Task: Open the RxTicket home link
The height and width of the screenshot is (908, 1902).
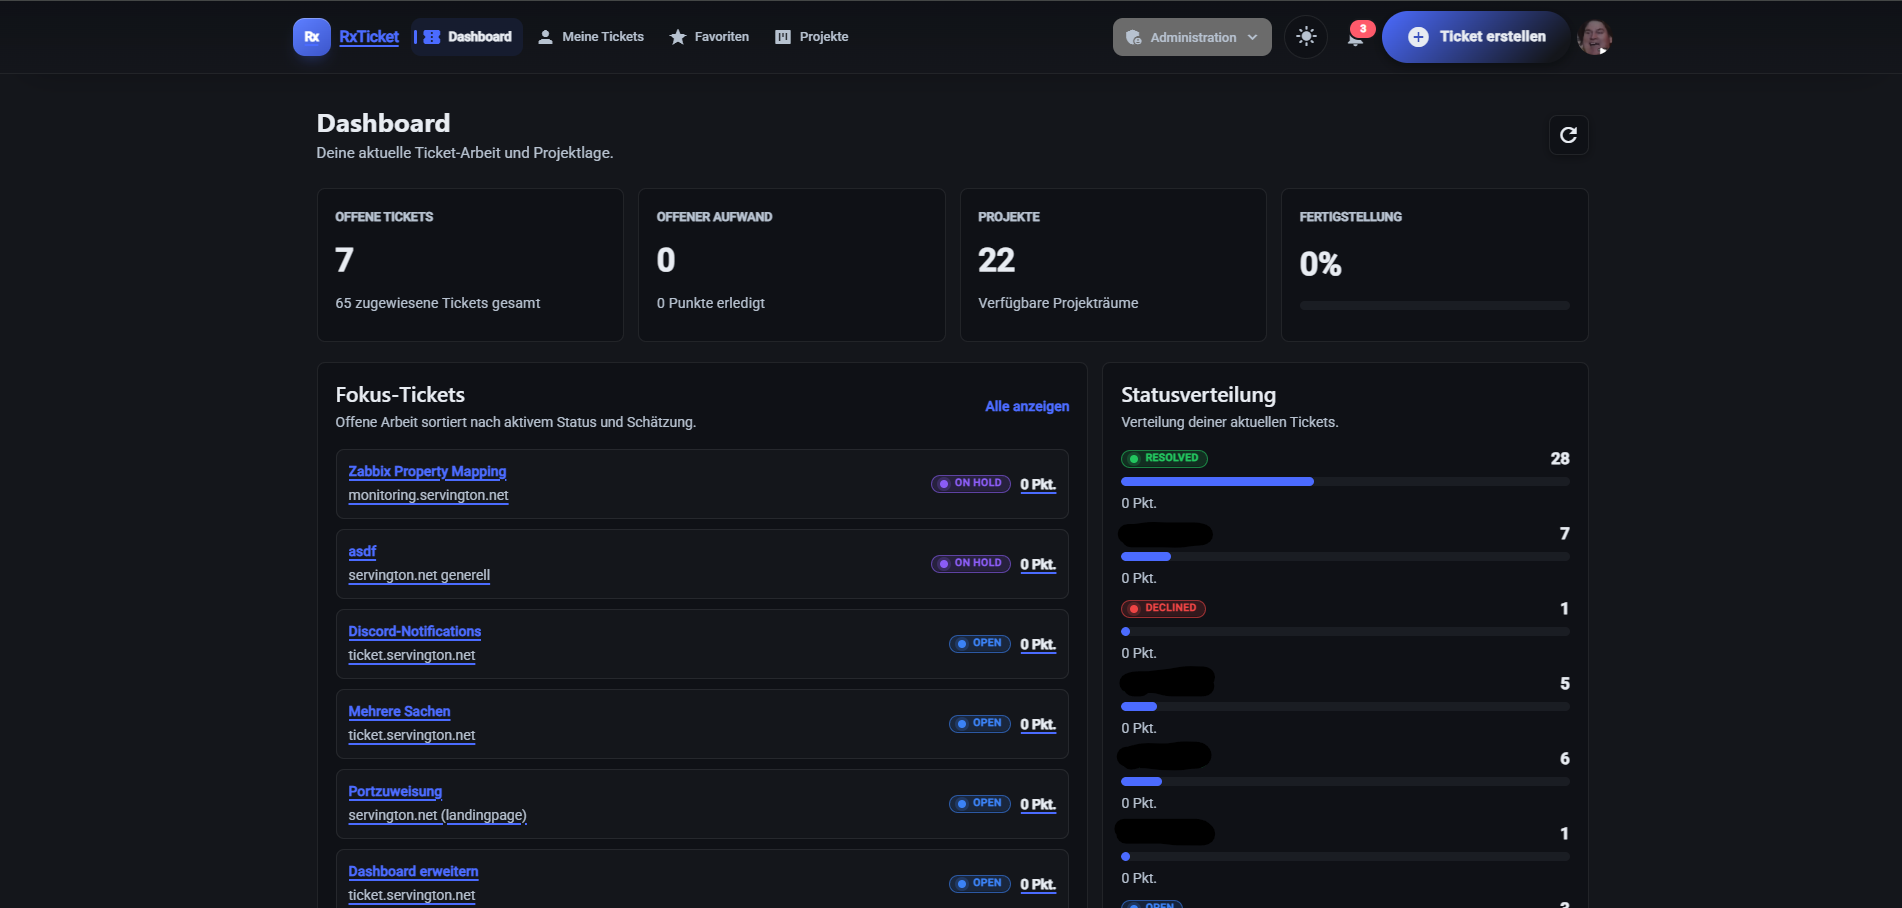Action: [x=369, y=37]
